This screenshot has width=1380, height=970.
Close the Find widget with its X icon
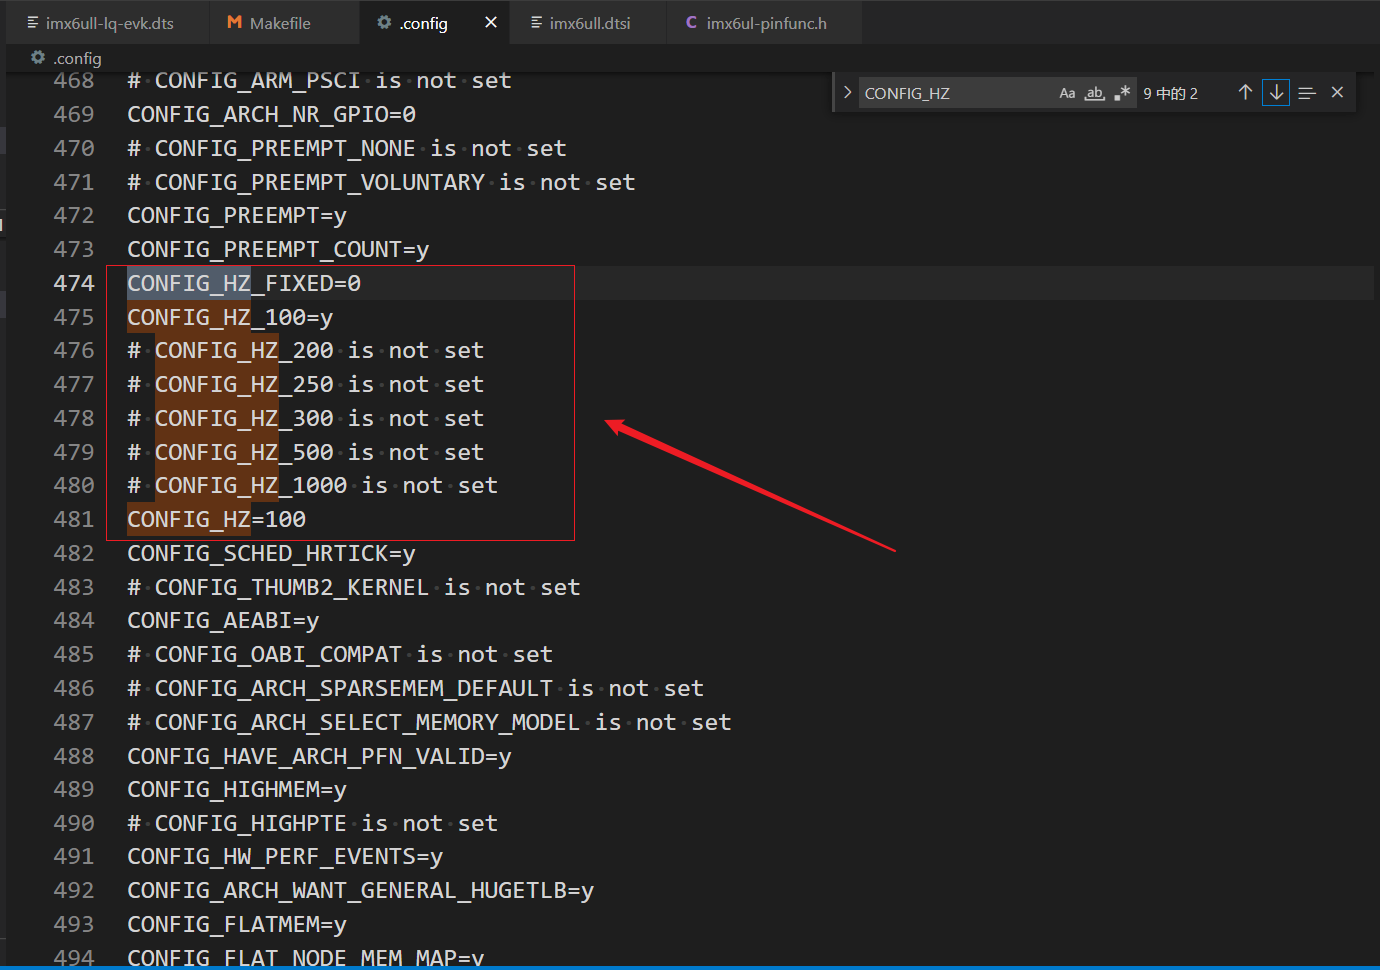click(1337, 92)
